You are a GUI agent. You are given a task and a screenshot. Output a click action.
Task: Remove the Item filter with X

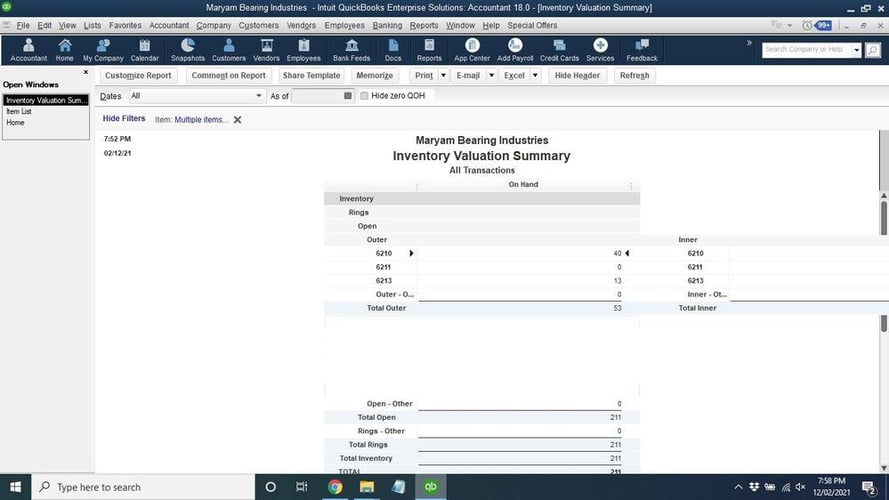(238, 120)
